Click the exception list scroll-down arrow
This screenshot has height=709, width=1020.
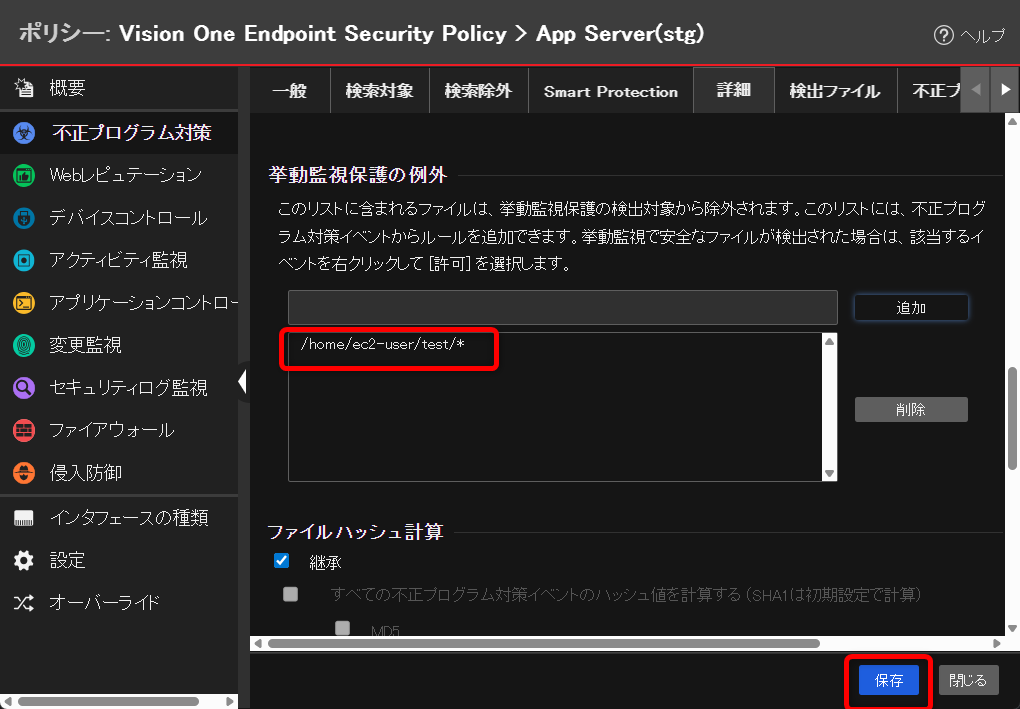[x=829, y=474]
